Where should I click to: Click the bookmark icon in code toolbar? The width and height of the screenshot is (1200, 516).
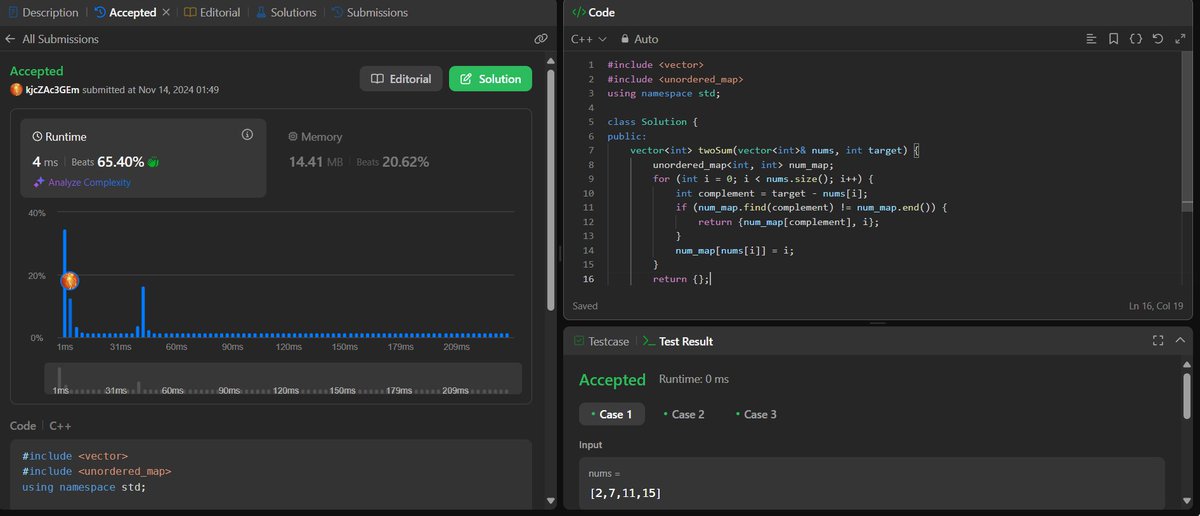[x=1113, y=39]
